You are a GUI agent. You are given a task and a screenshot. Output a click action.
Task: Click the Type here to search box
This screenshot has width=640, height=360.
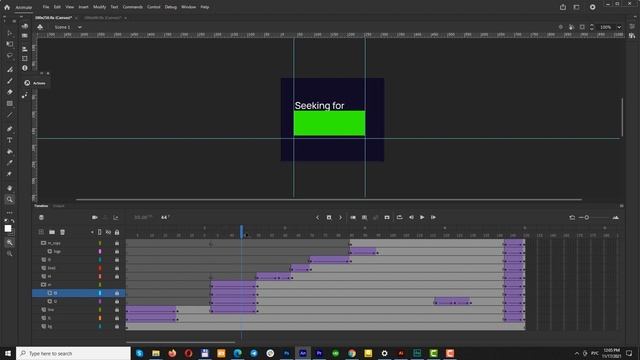tap(73, 353)
